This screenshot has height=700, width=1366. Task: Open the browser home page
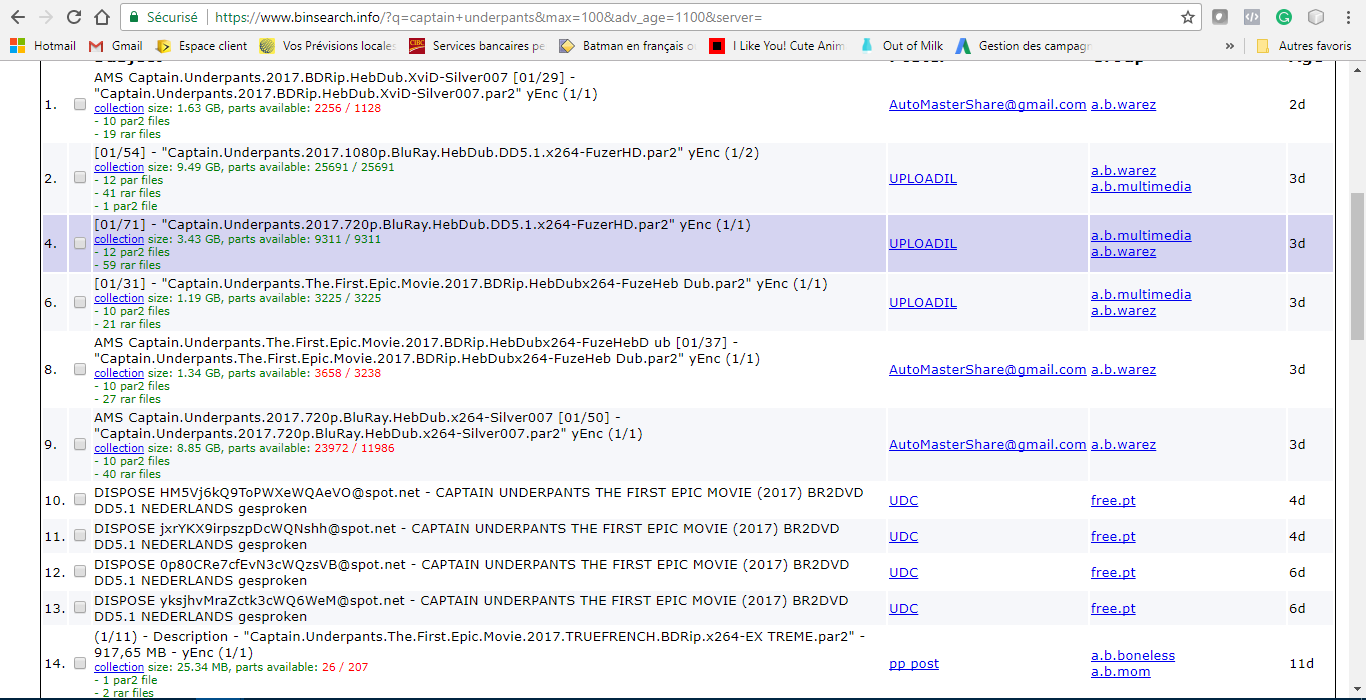click(x=101, y=17)
